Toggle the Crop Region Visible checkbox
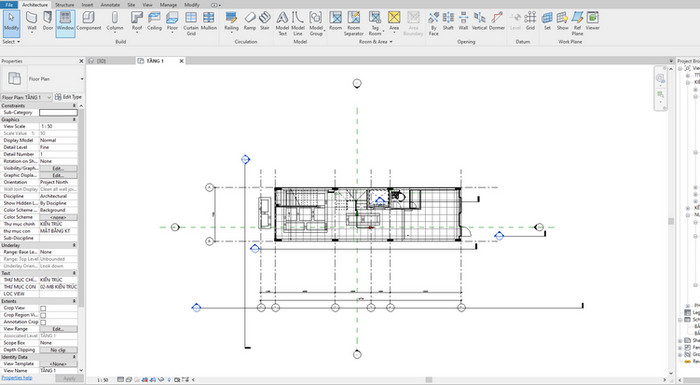 (43, 315)
